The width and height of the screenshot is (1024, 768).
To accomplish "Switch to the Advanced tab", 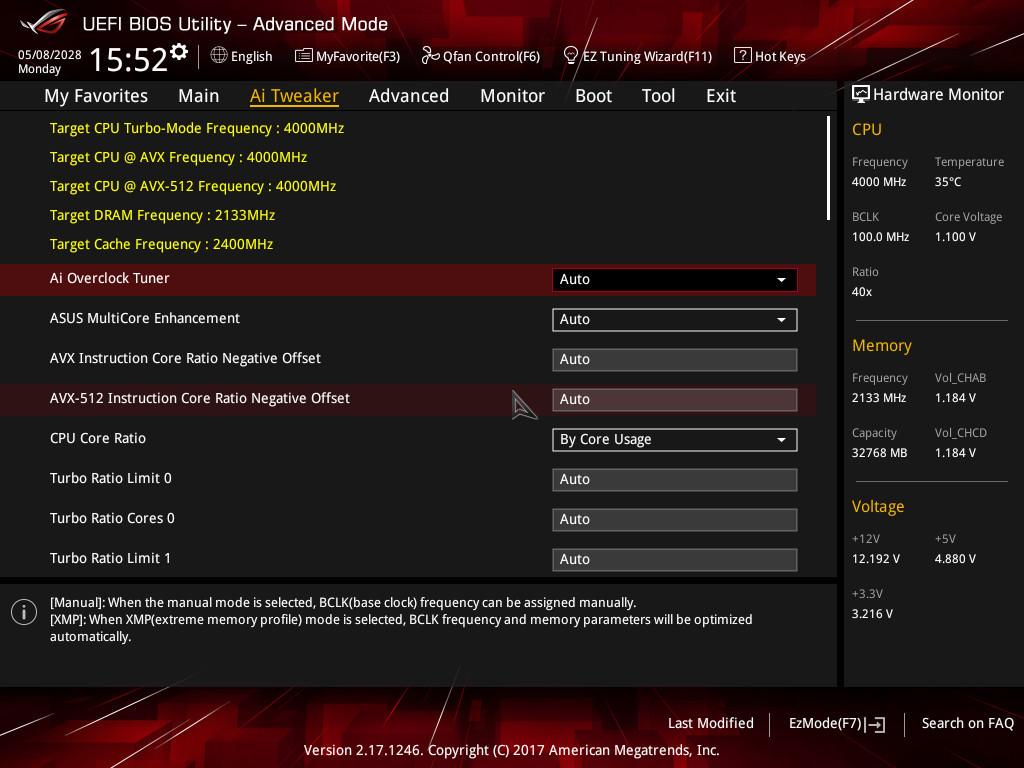I will click(x=408, y=96).
